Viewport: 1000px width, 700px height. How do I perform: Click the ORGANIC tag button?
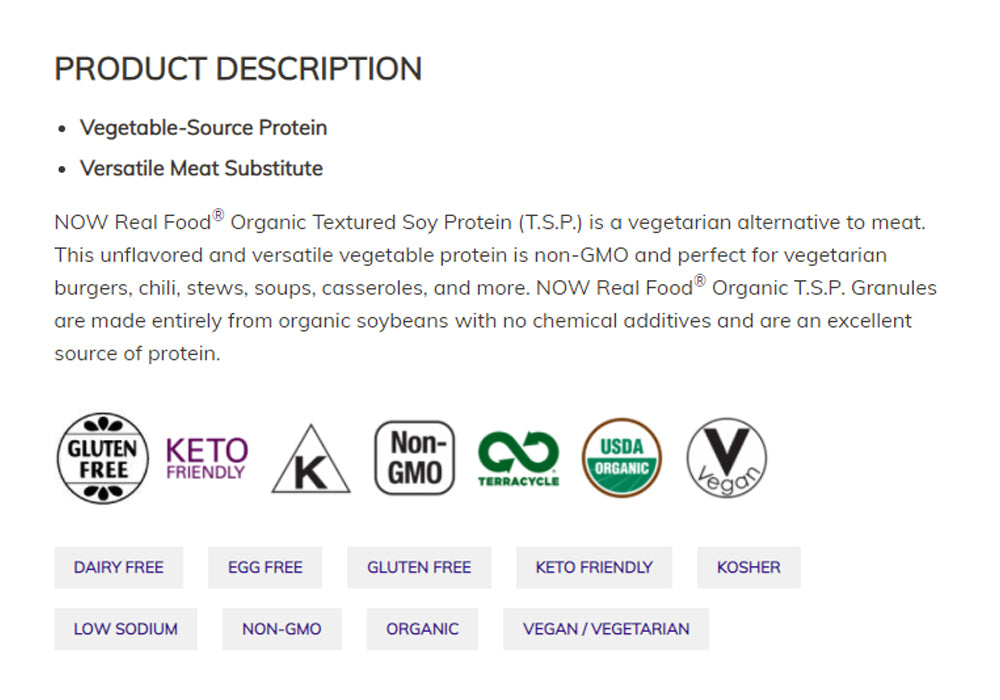point(422,629)
